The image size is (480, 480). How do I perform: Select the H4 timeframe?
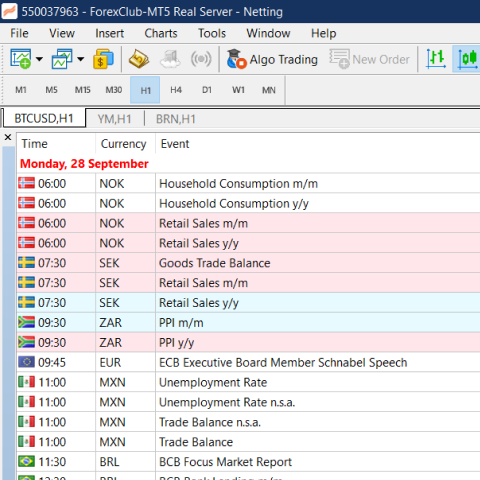[x=176, y=90]
